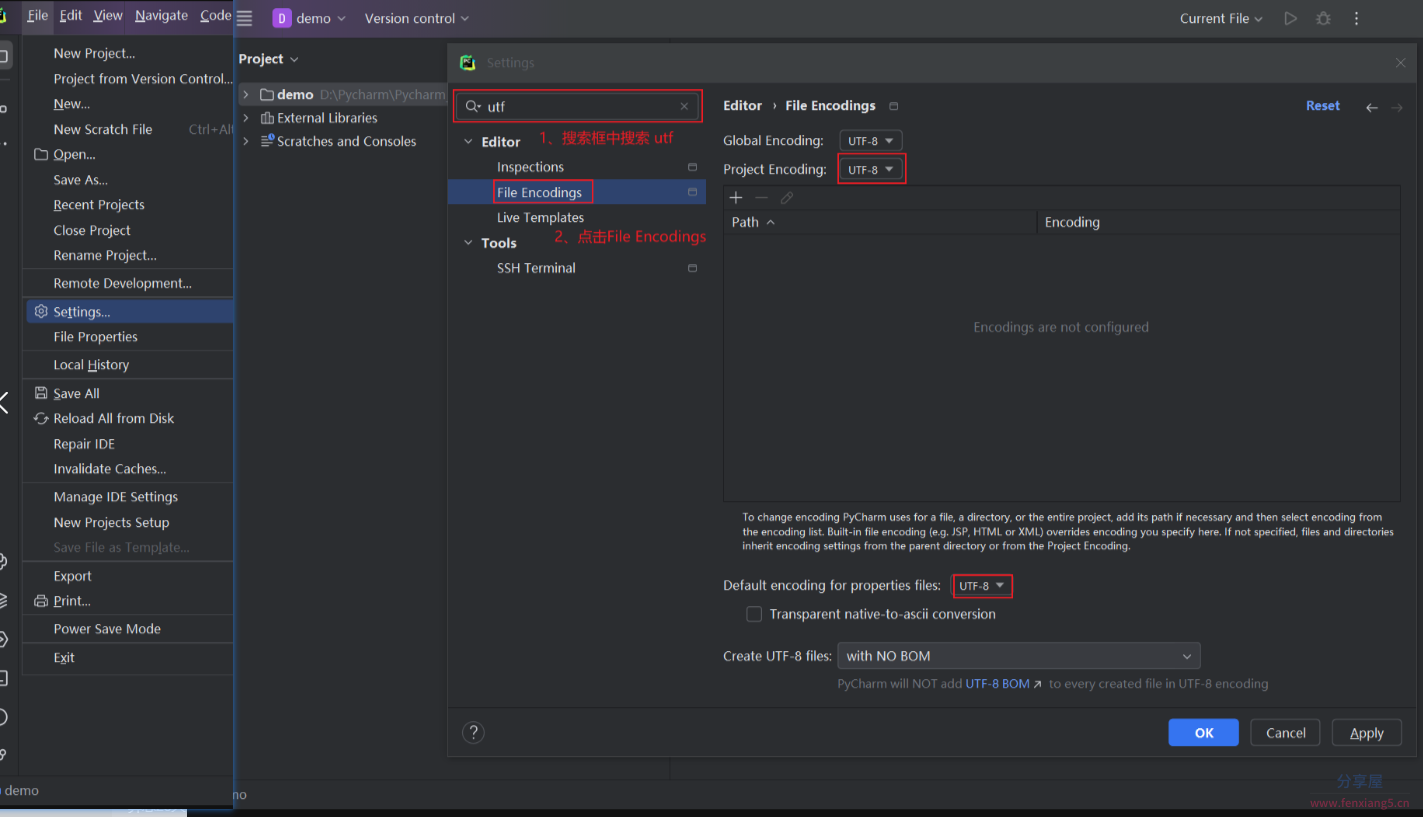Open help with the question mark
1423x817 pixels.
[x=473, y=732]
